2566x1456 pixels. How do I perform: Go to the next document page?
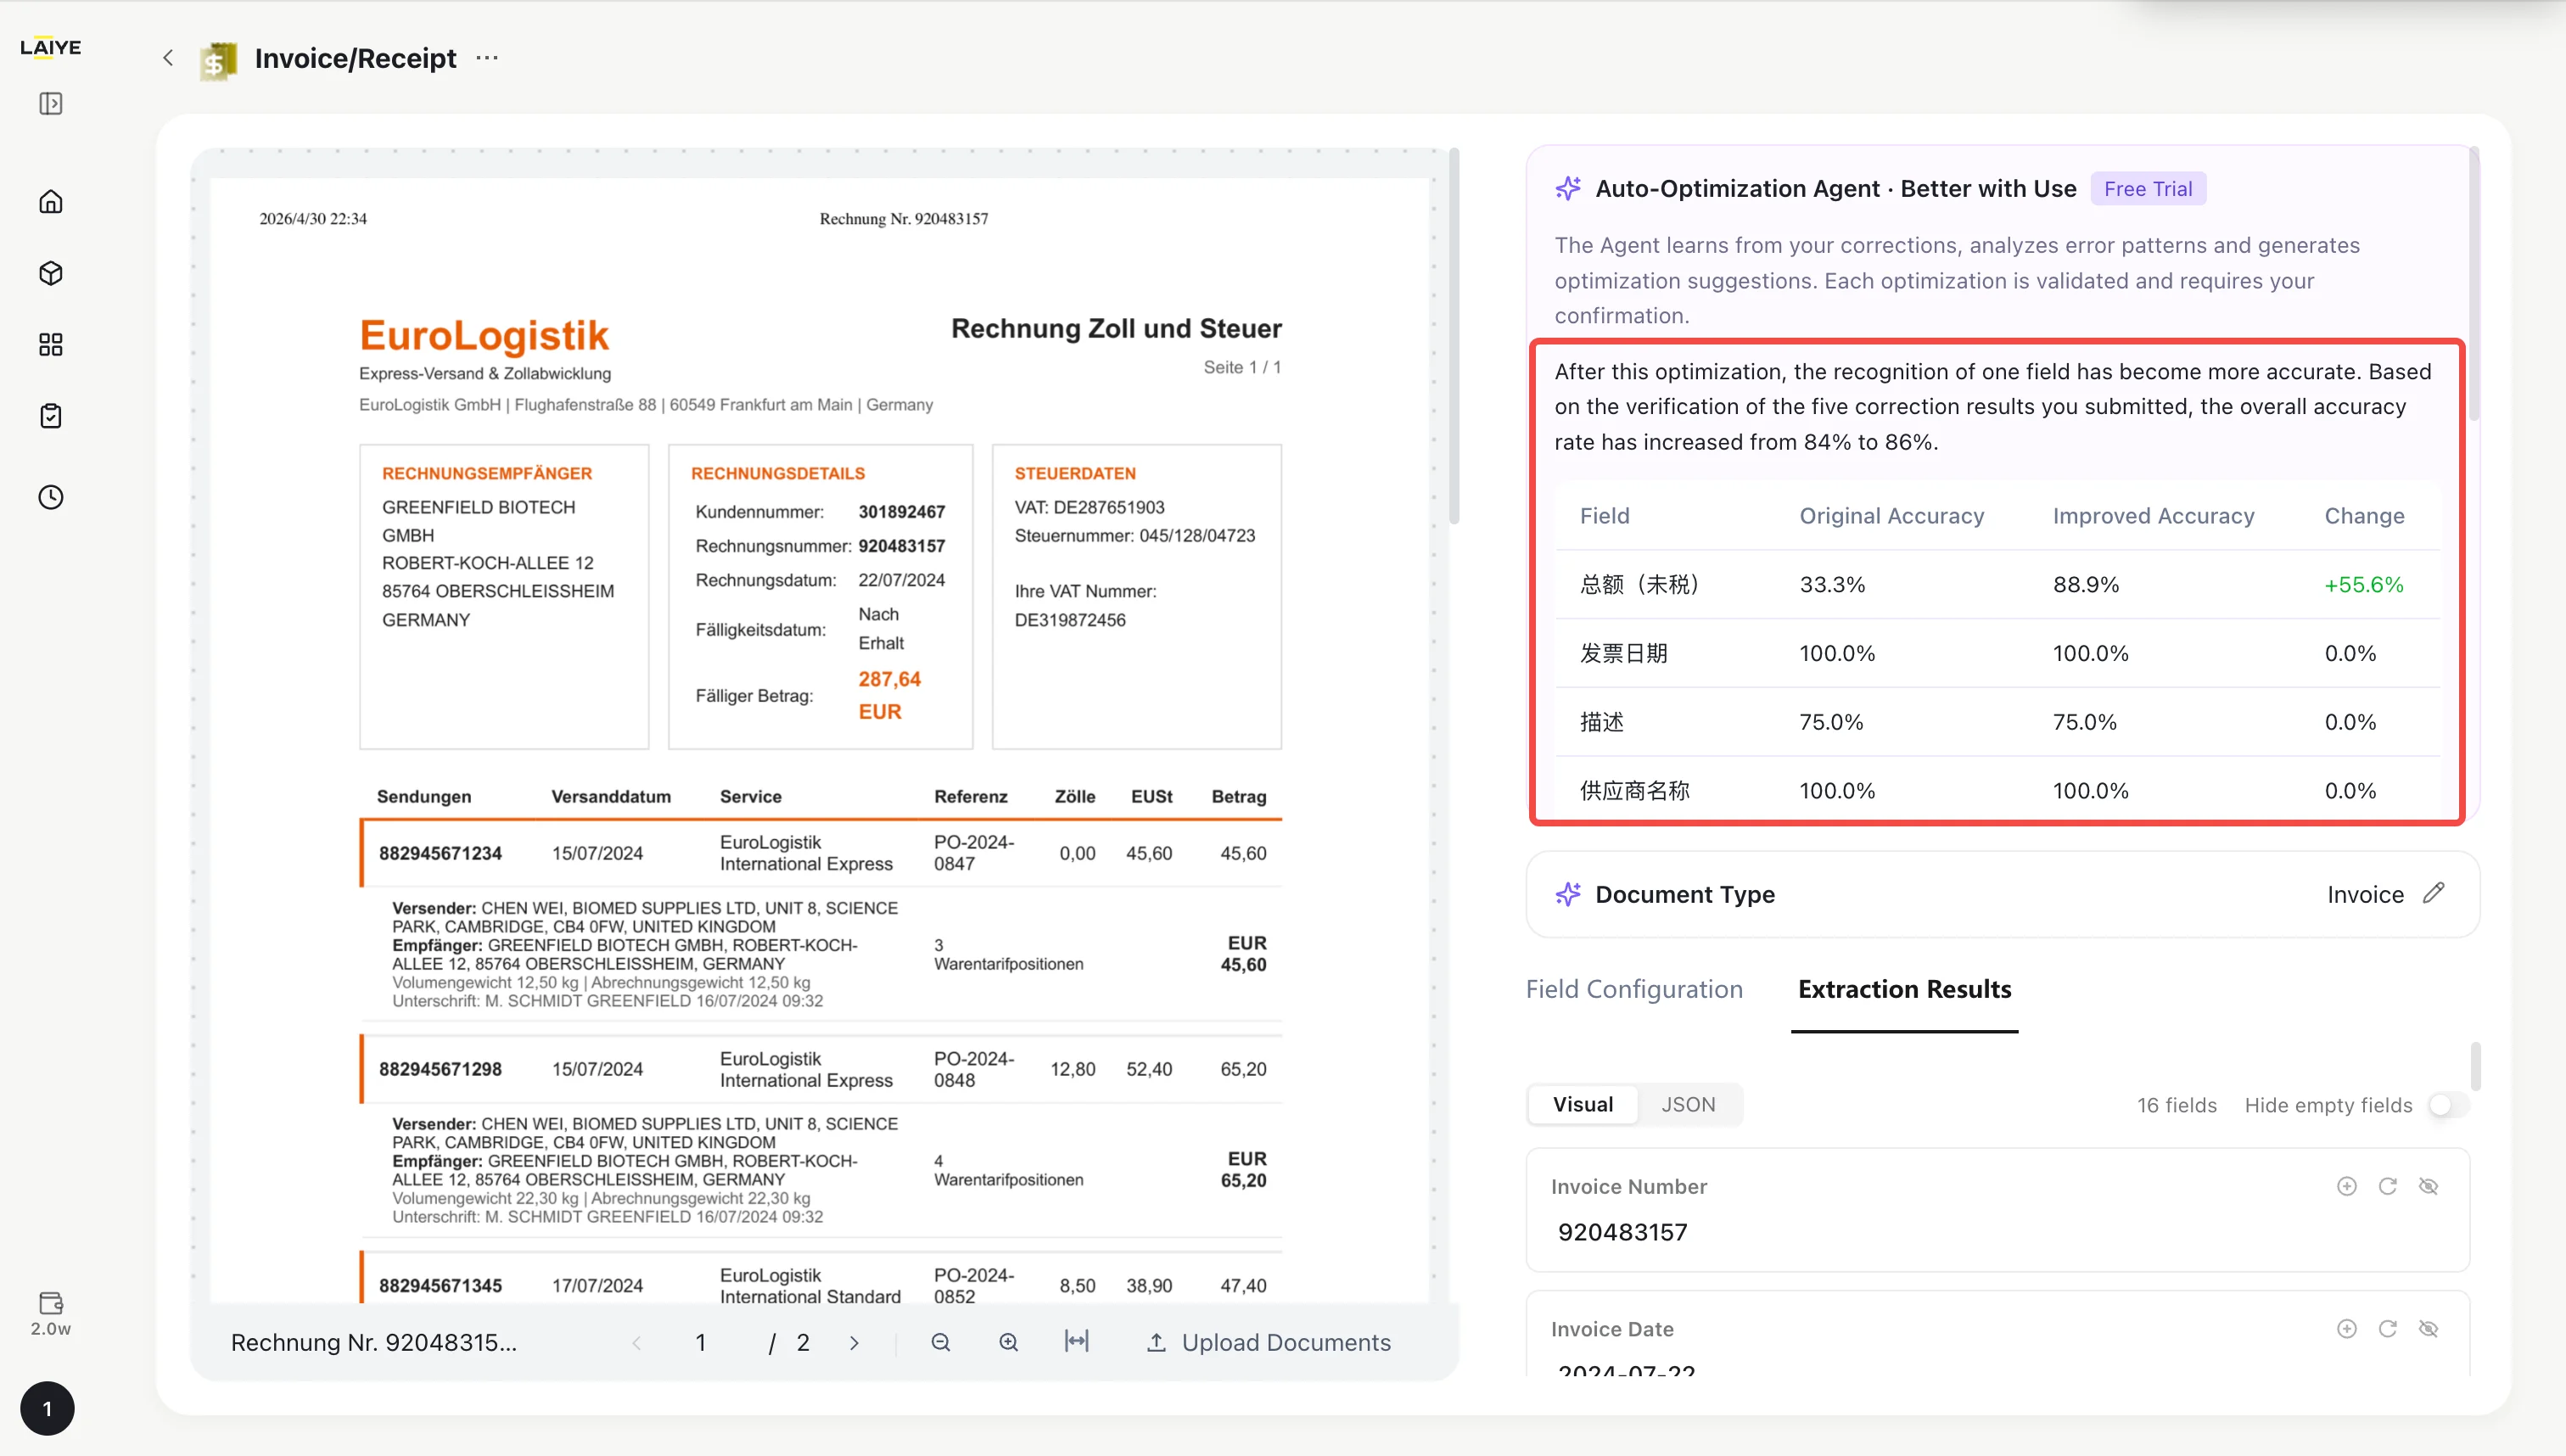pos(854,1343)
